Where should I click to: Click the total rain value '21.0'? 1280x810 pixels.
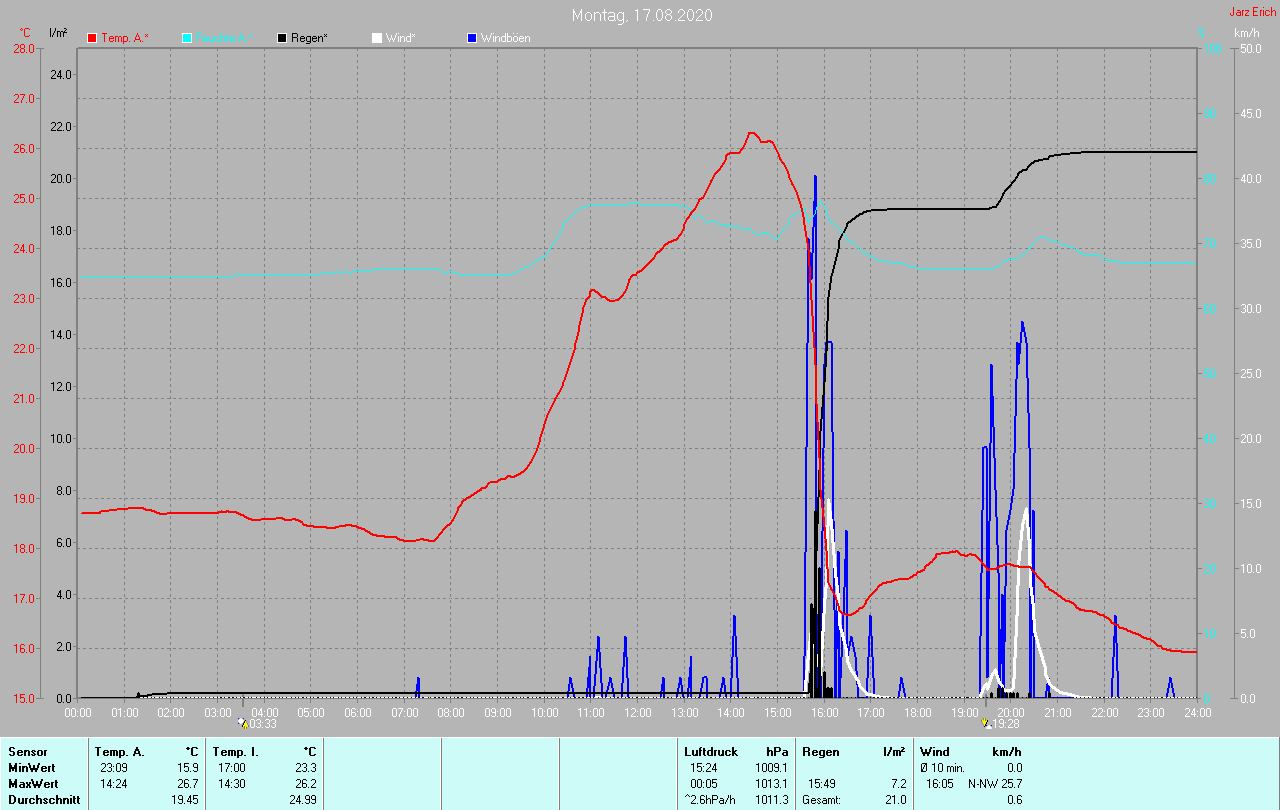(x=895, y=799)
